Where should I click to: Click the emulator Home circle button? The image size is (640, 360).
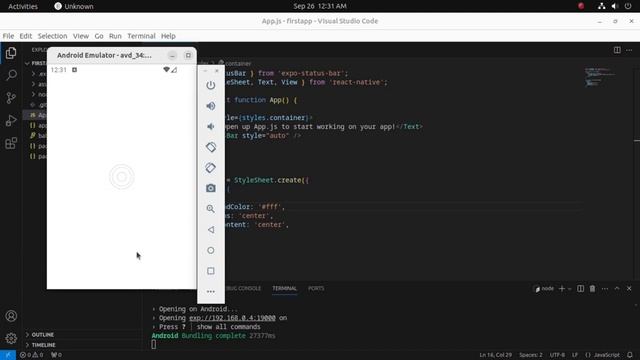click(x=211, y=250)
